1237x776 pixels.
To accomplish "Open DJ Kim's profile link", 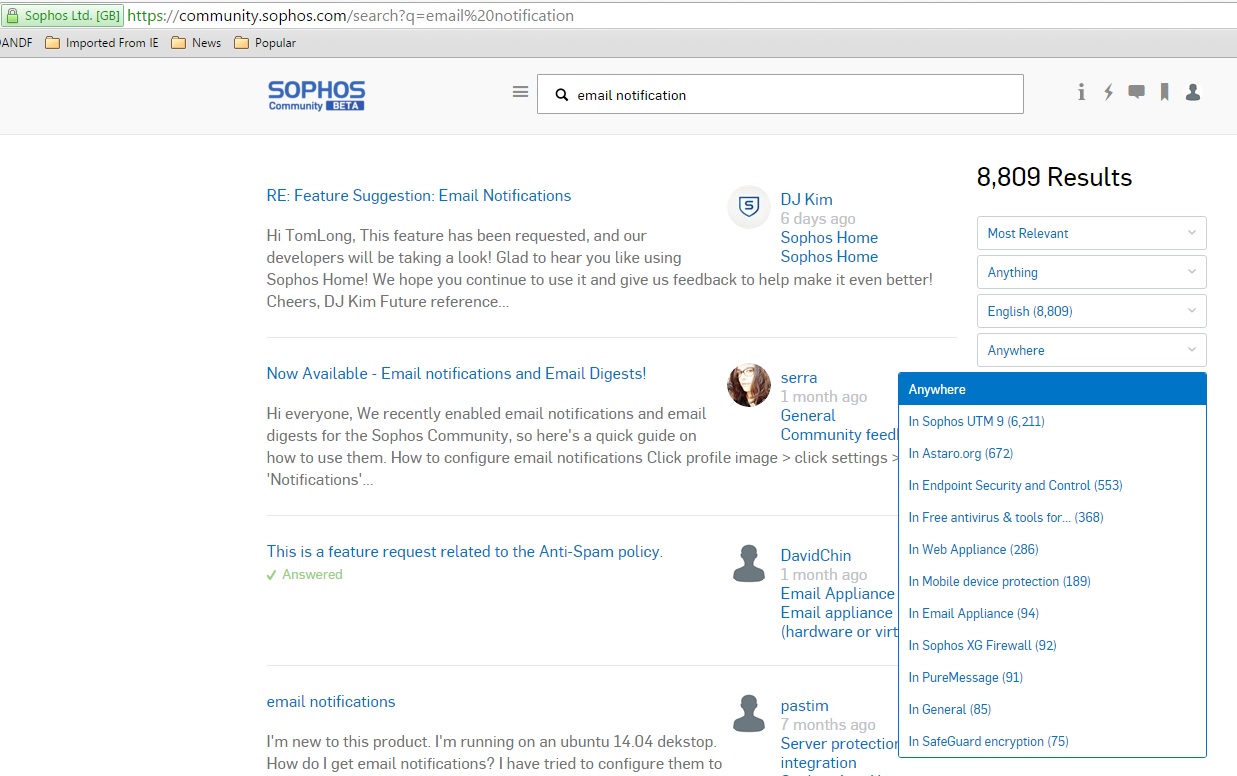I will [806, 200].
